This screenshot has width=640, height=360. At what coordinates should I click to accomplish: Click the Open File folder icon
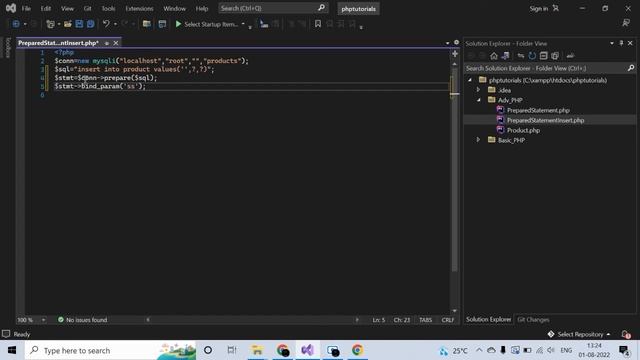pos(67,24)
